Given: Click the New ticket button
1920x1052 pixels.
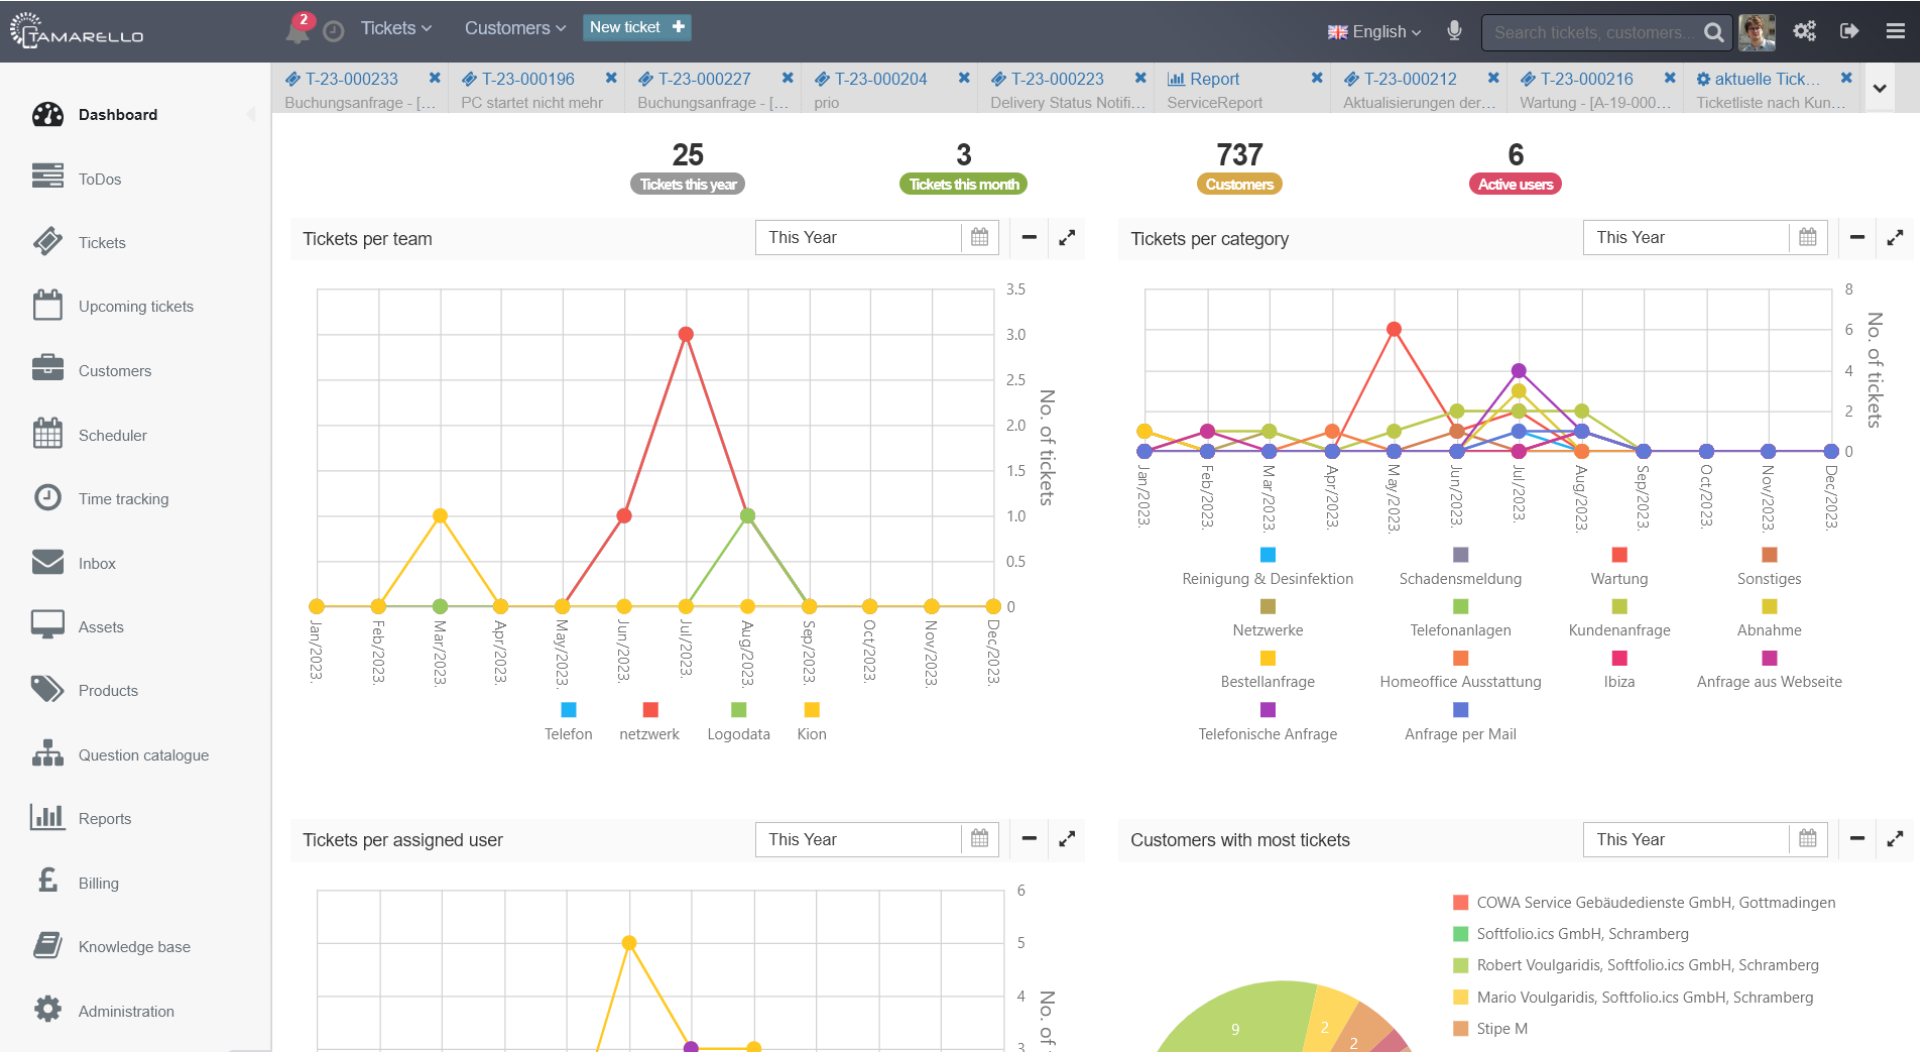Looking at the screenshot, I should 637,27.
